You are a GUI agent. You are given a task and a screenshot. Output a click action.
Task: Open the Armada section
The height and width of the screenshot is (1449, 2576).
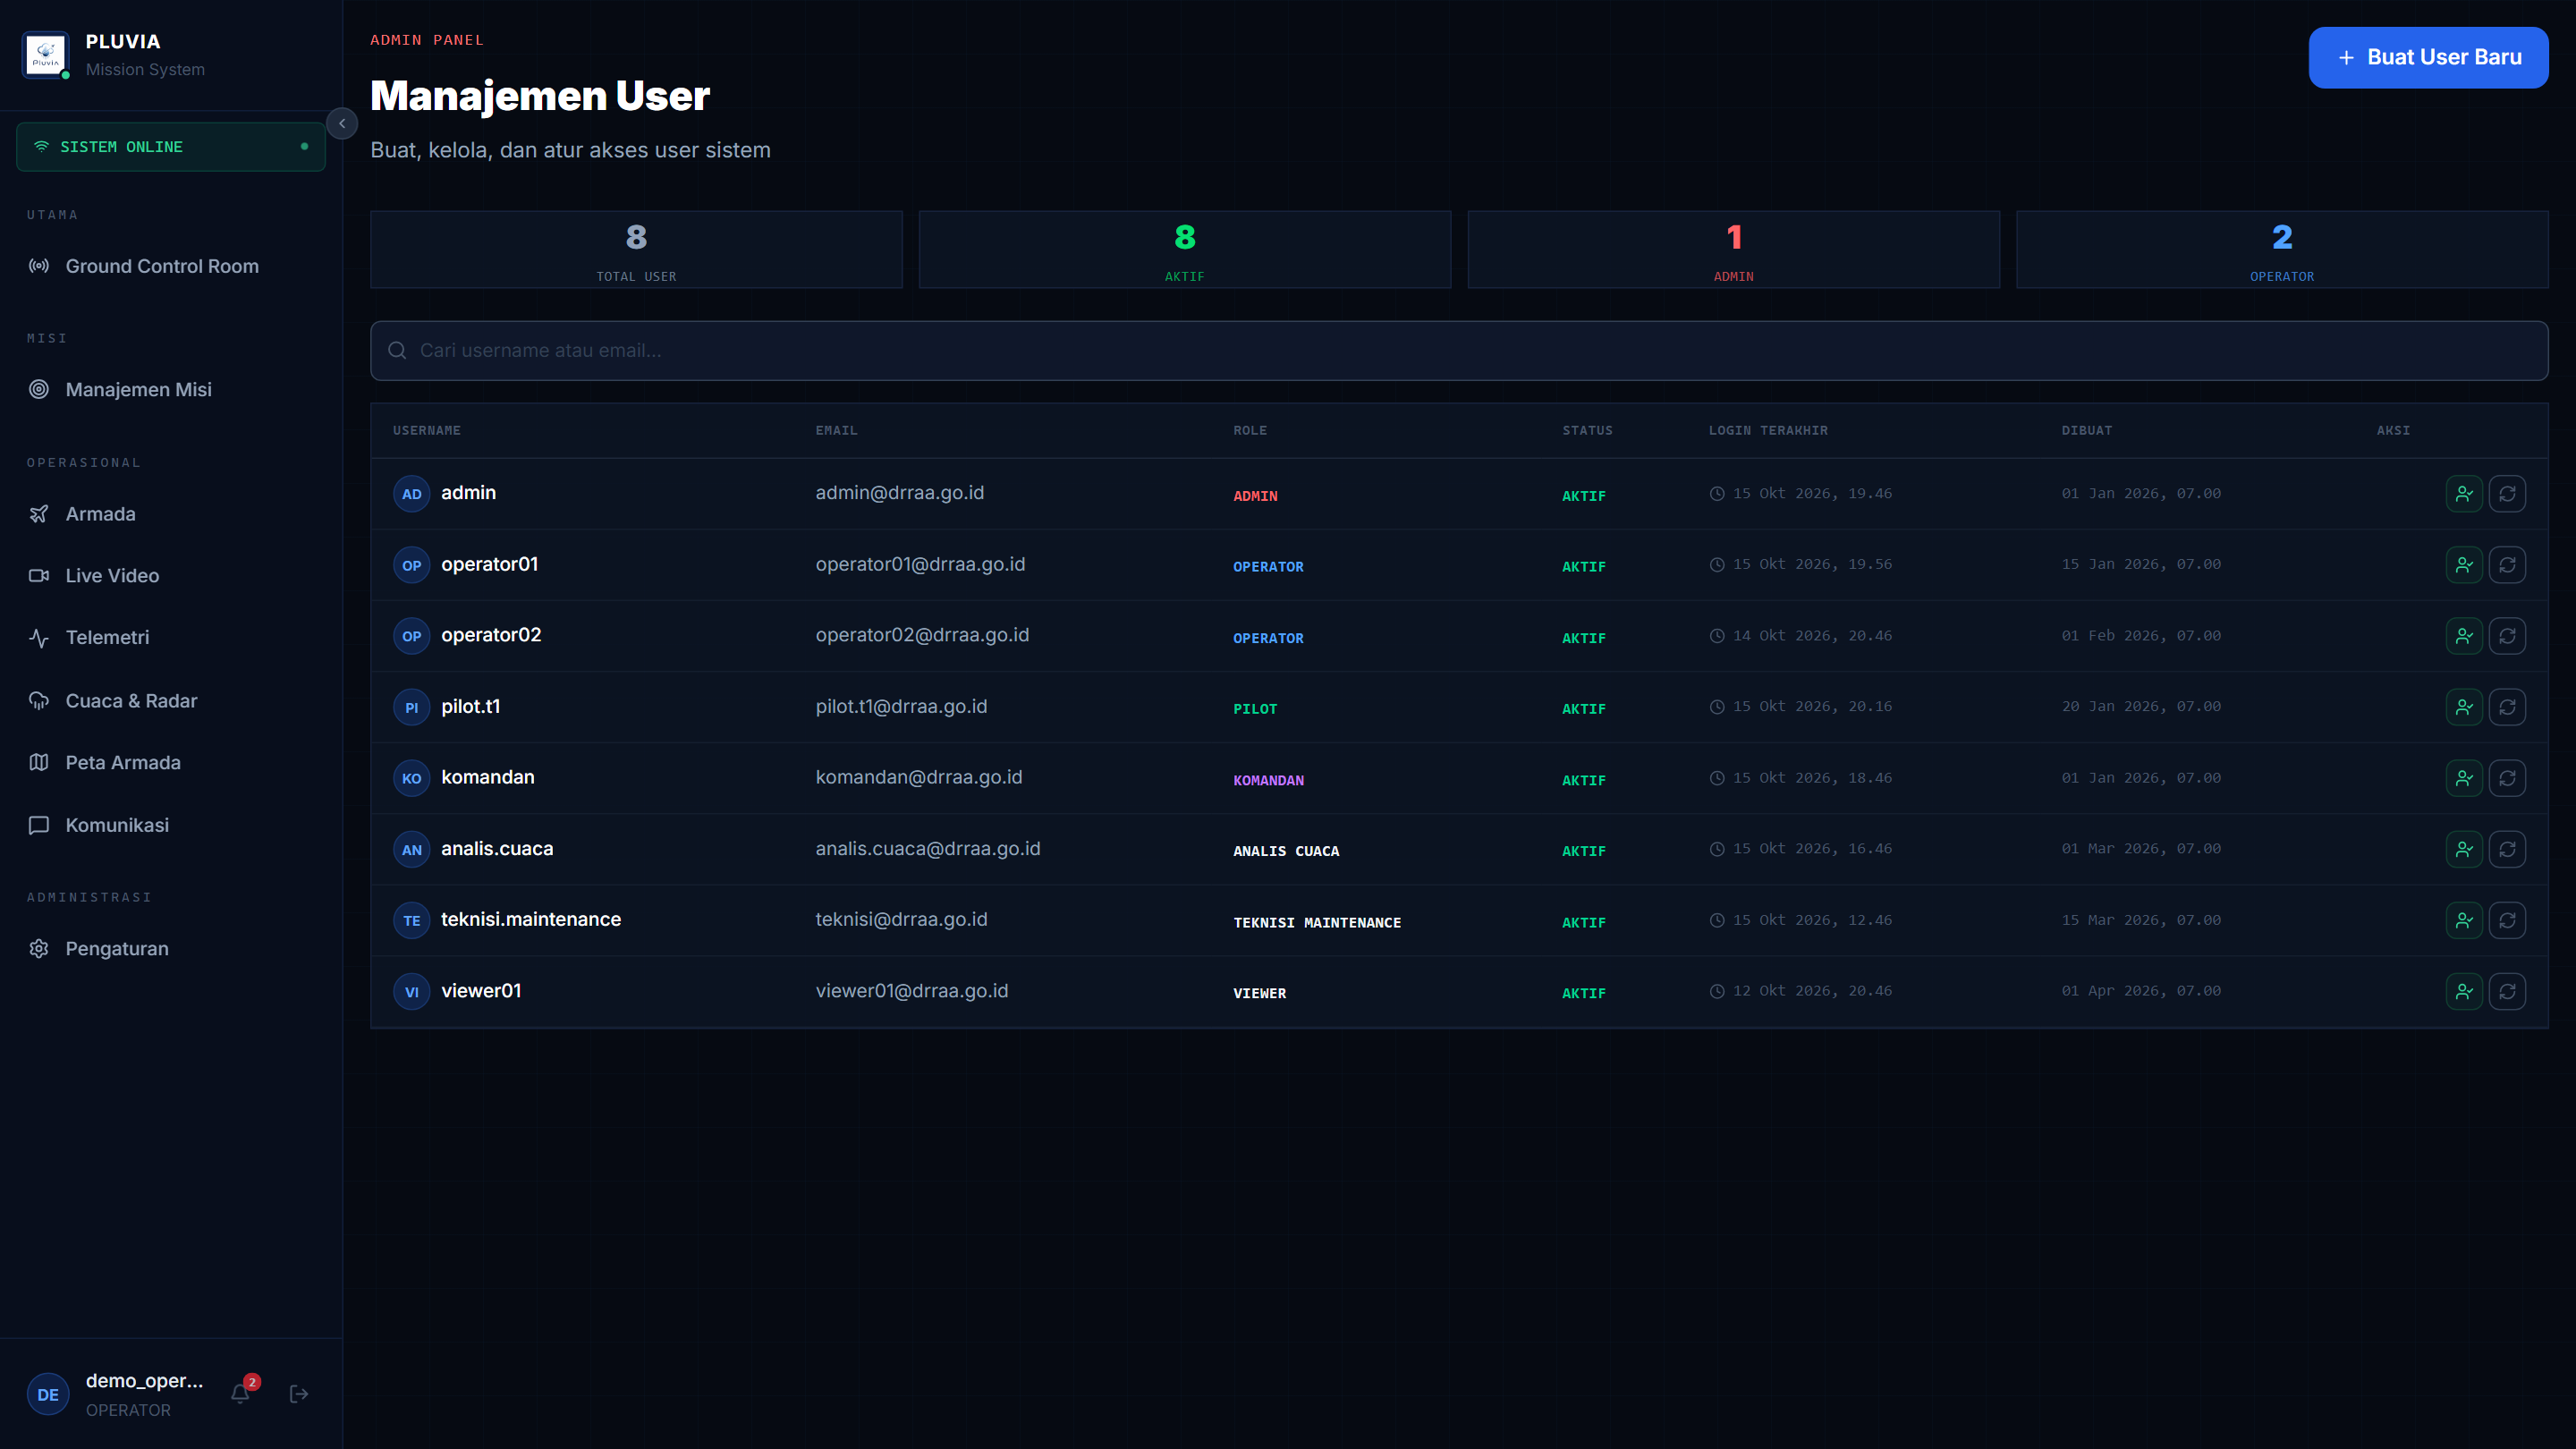pyautogui.click(x=171, y=513)
